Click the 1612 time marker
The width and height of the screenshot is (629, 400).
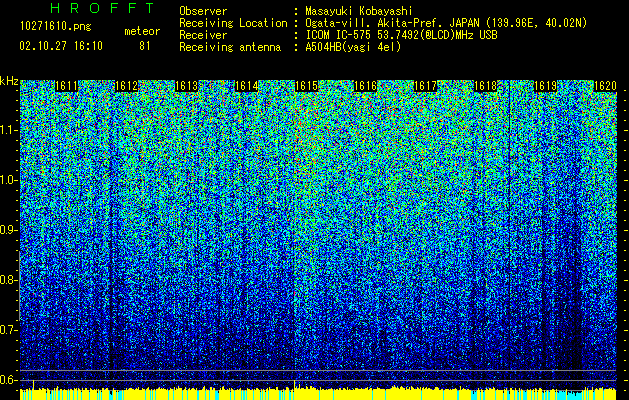coord(126,86)
